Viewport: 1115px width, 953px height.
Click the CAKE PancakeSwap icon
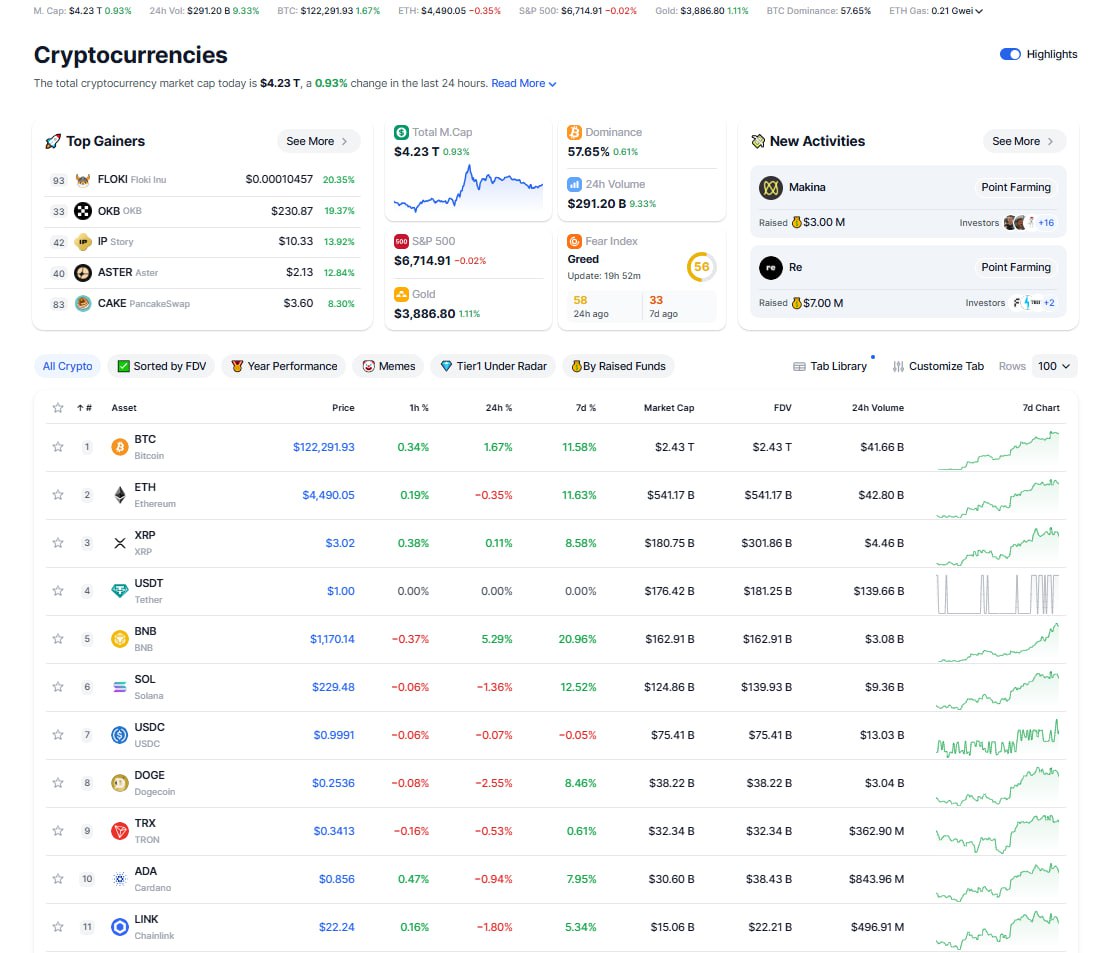coord(83,304)
